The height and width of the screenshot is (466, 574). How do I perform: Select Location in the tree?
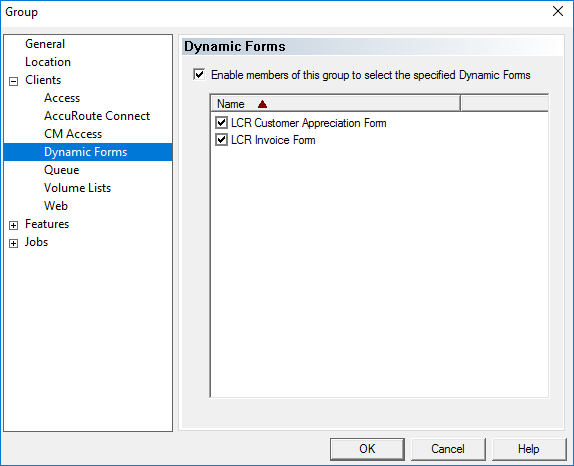[x=48, y=62]
